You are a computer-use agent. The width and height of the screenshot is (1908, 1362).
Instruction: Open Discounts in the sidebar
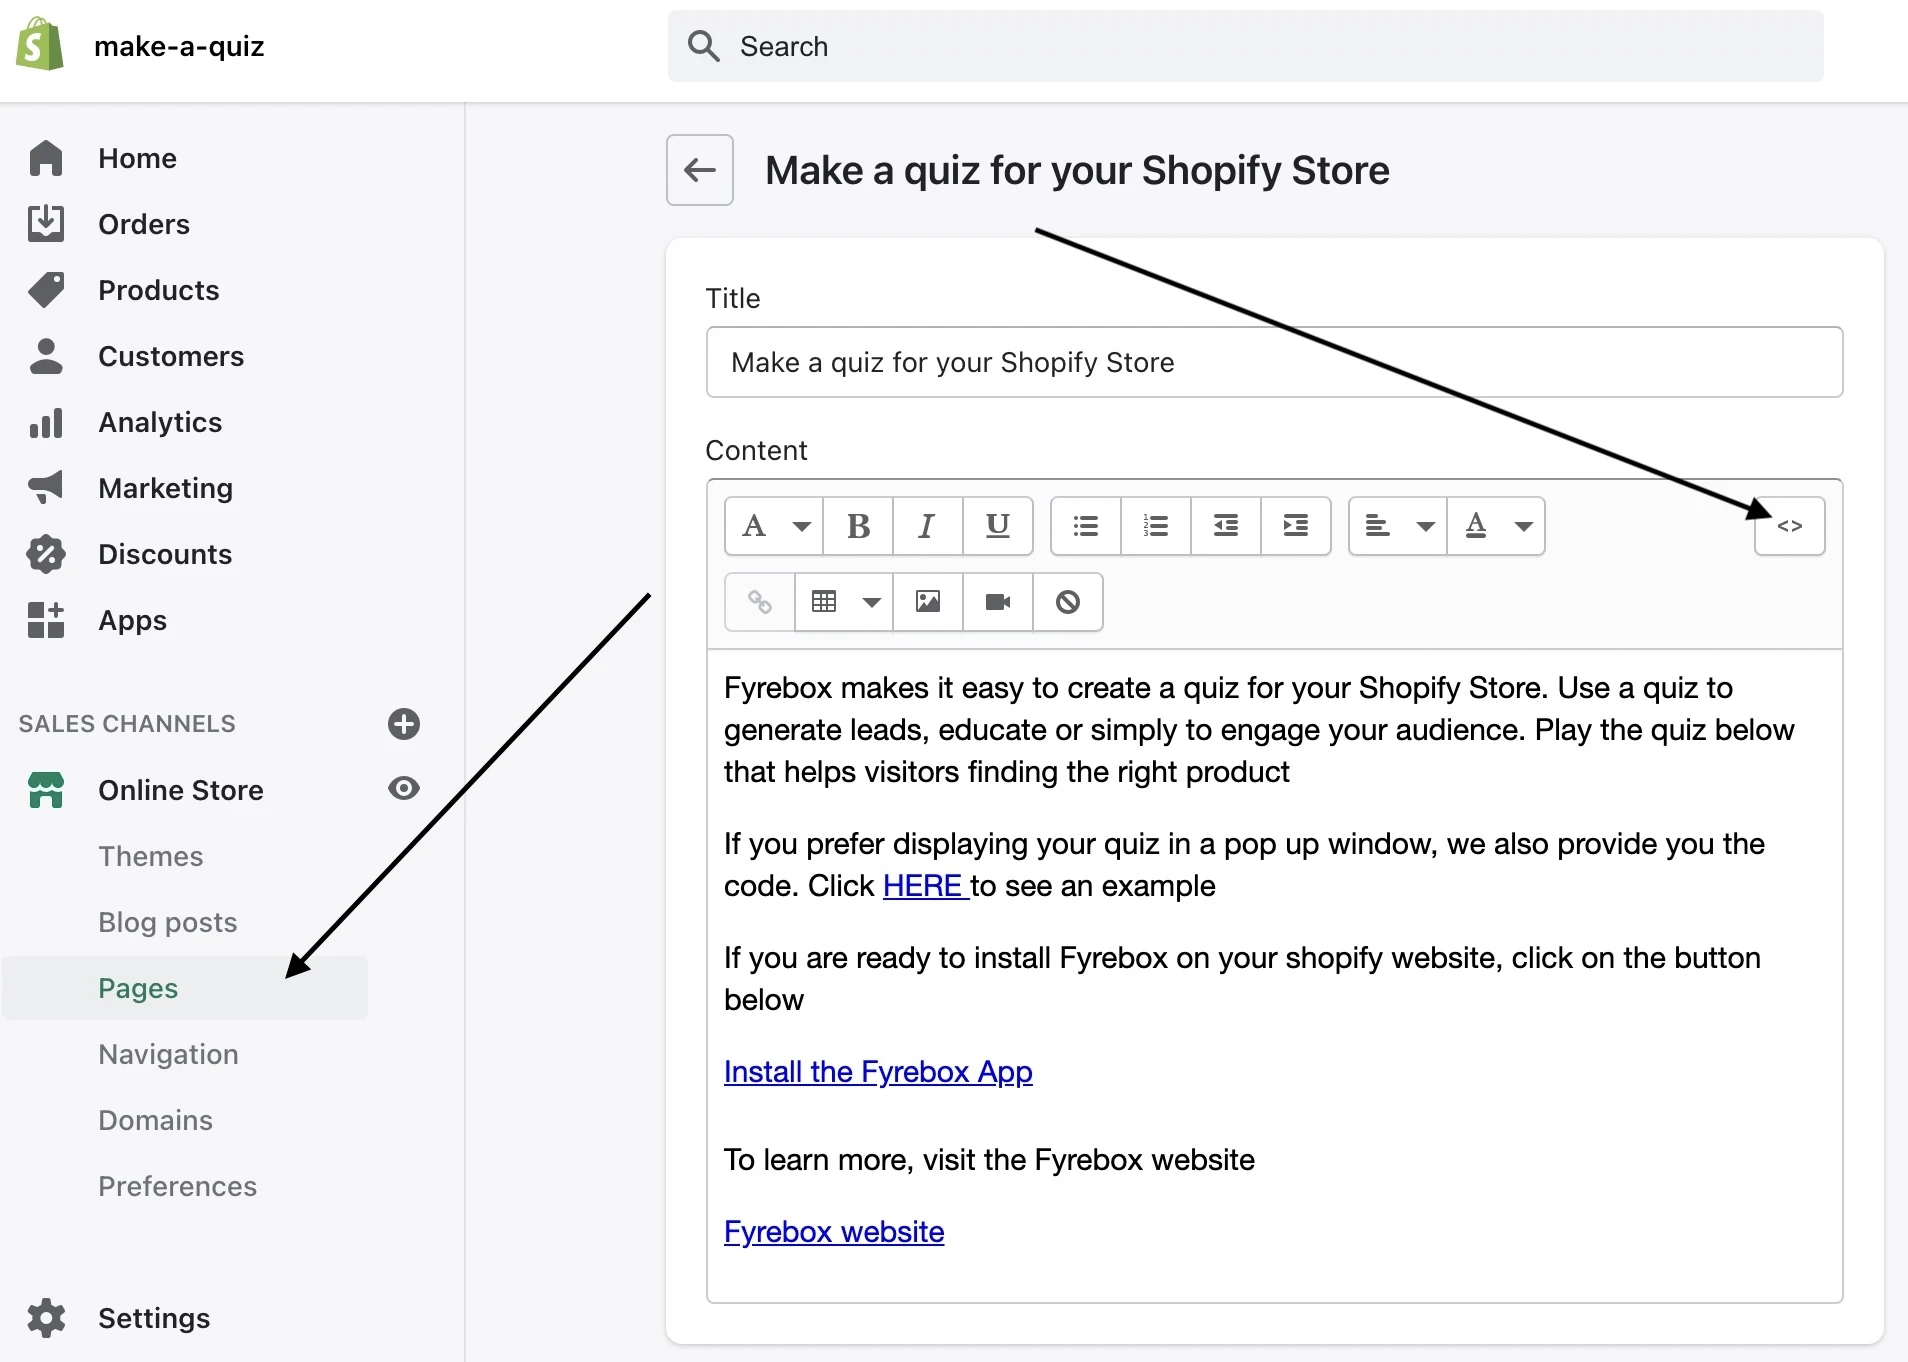(x=165, y=554)
